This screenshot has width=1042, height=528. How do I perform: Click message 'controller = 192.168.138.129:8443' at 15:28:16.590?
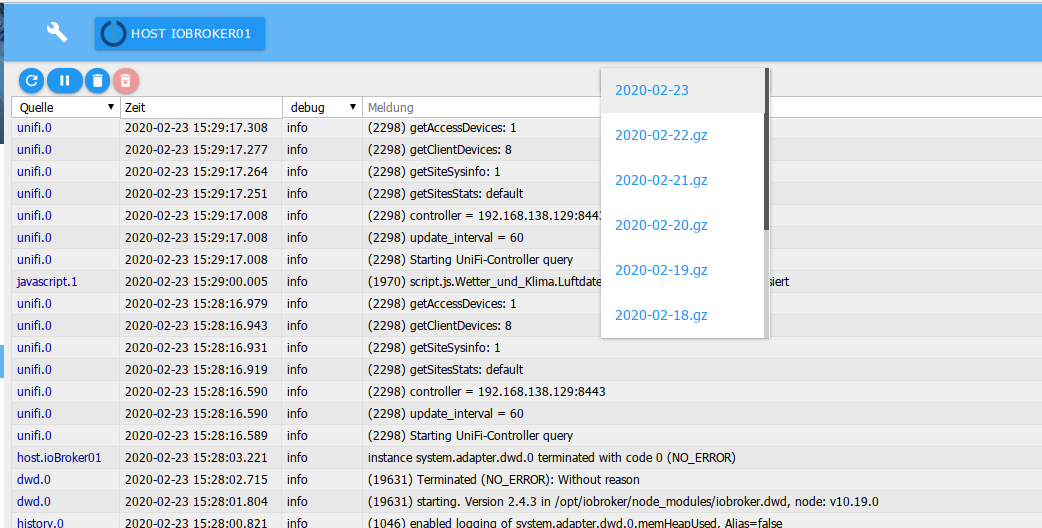point(486,391)
